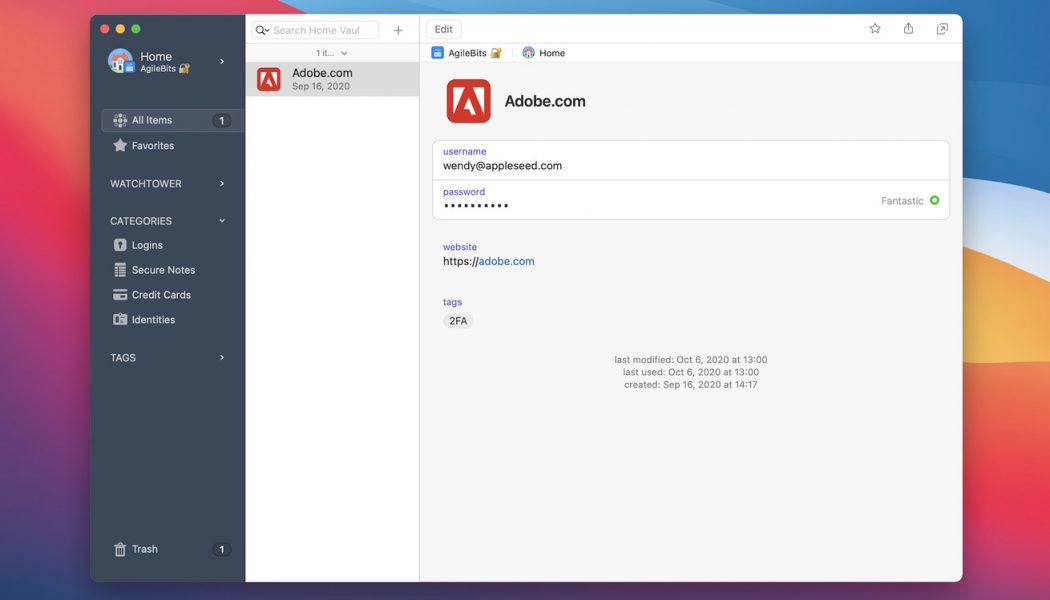Select Identities category
Viewport: 1050px width, 600px height.
153,320
